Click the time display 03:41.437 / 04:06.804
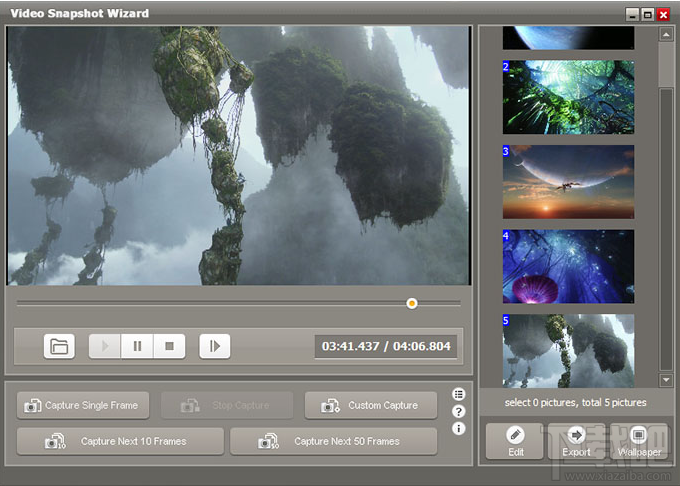Viewport: 680px width, 486px height. [386, 346]
